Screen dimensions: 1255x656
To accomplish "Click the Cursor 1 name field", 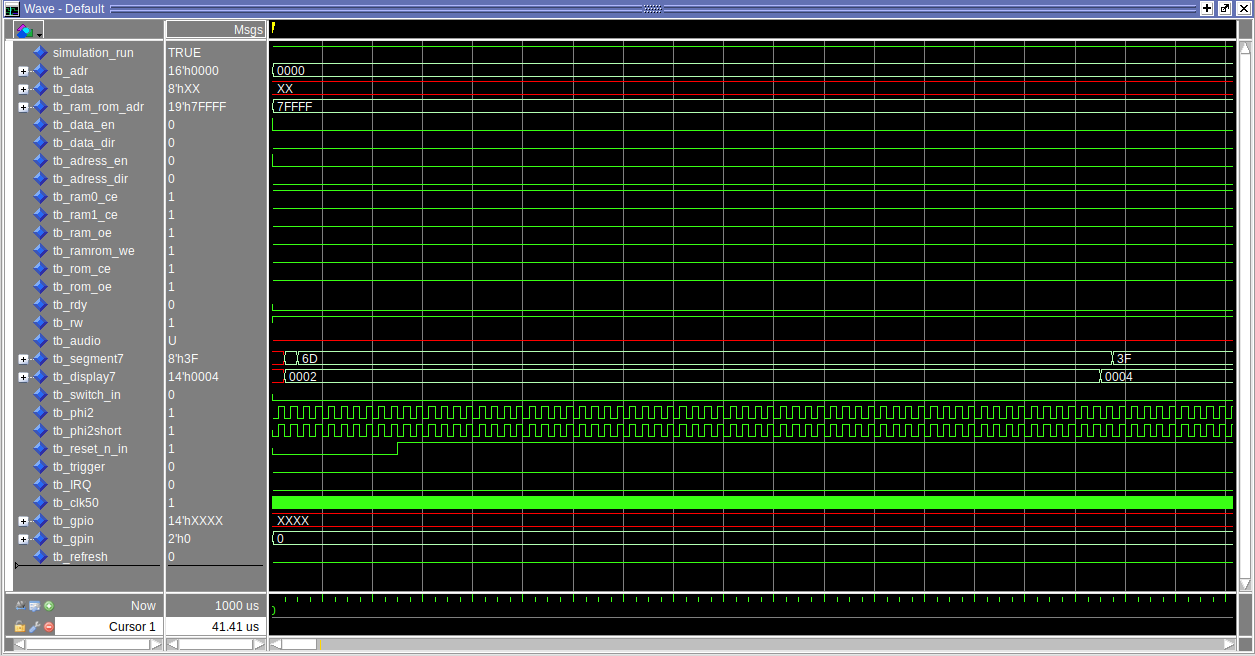I will [108, 627].
